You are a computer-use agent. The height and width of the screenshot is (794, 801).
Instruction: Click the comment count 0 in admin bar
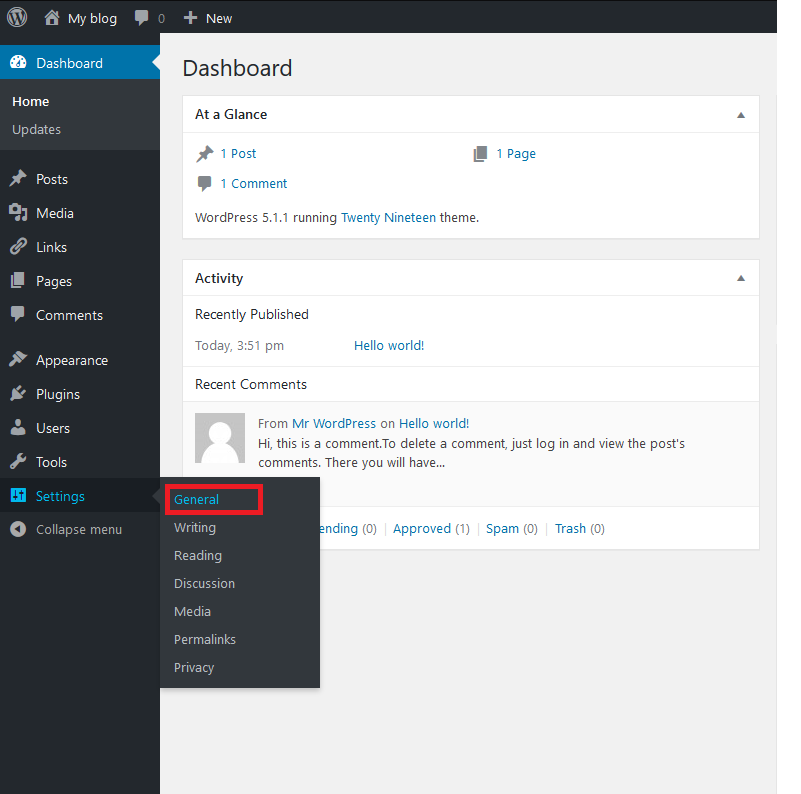[161, 19]
